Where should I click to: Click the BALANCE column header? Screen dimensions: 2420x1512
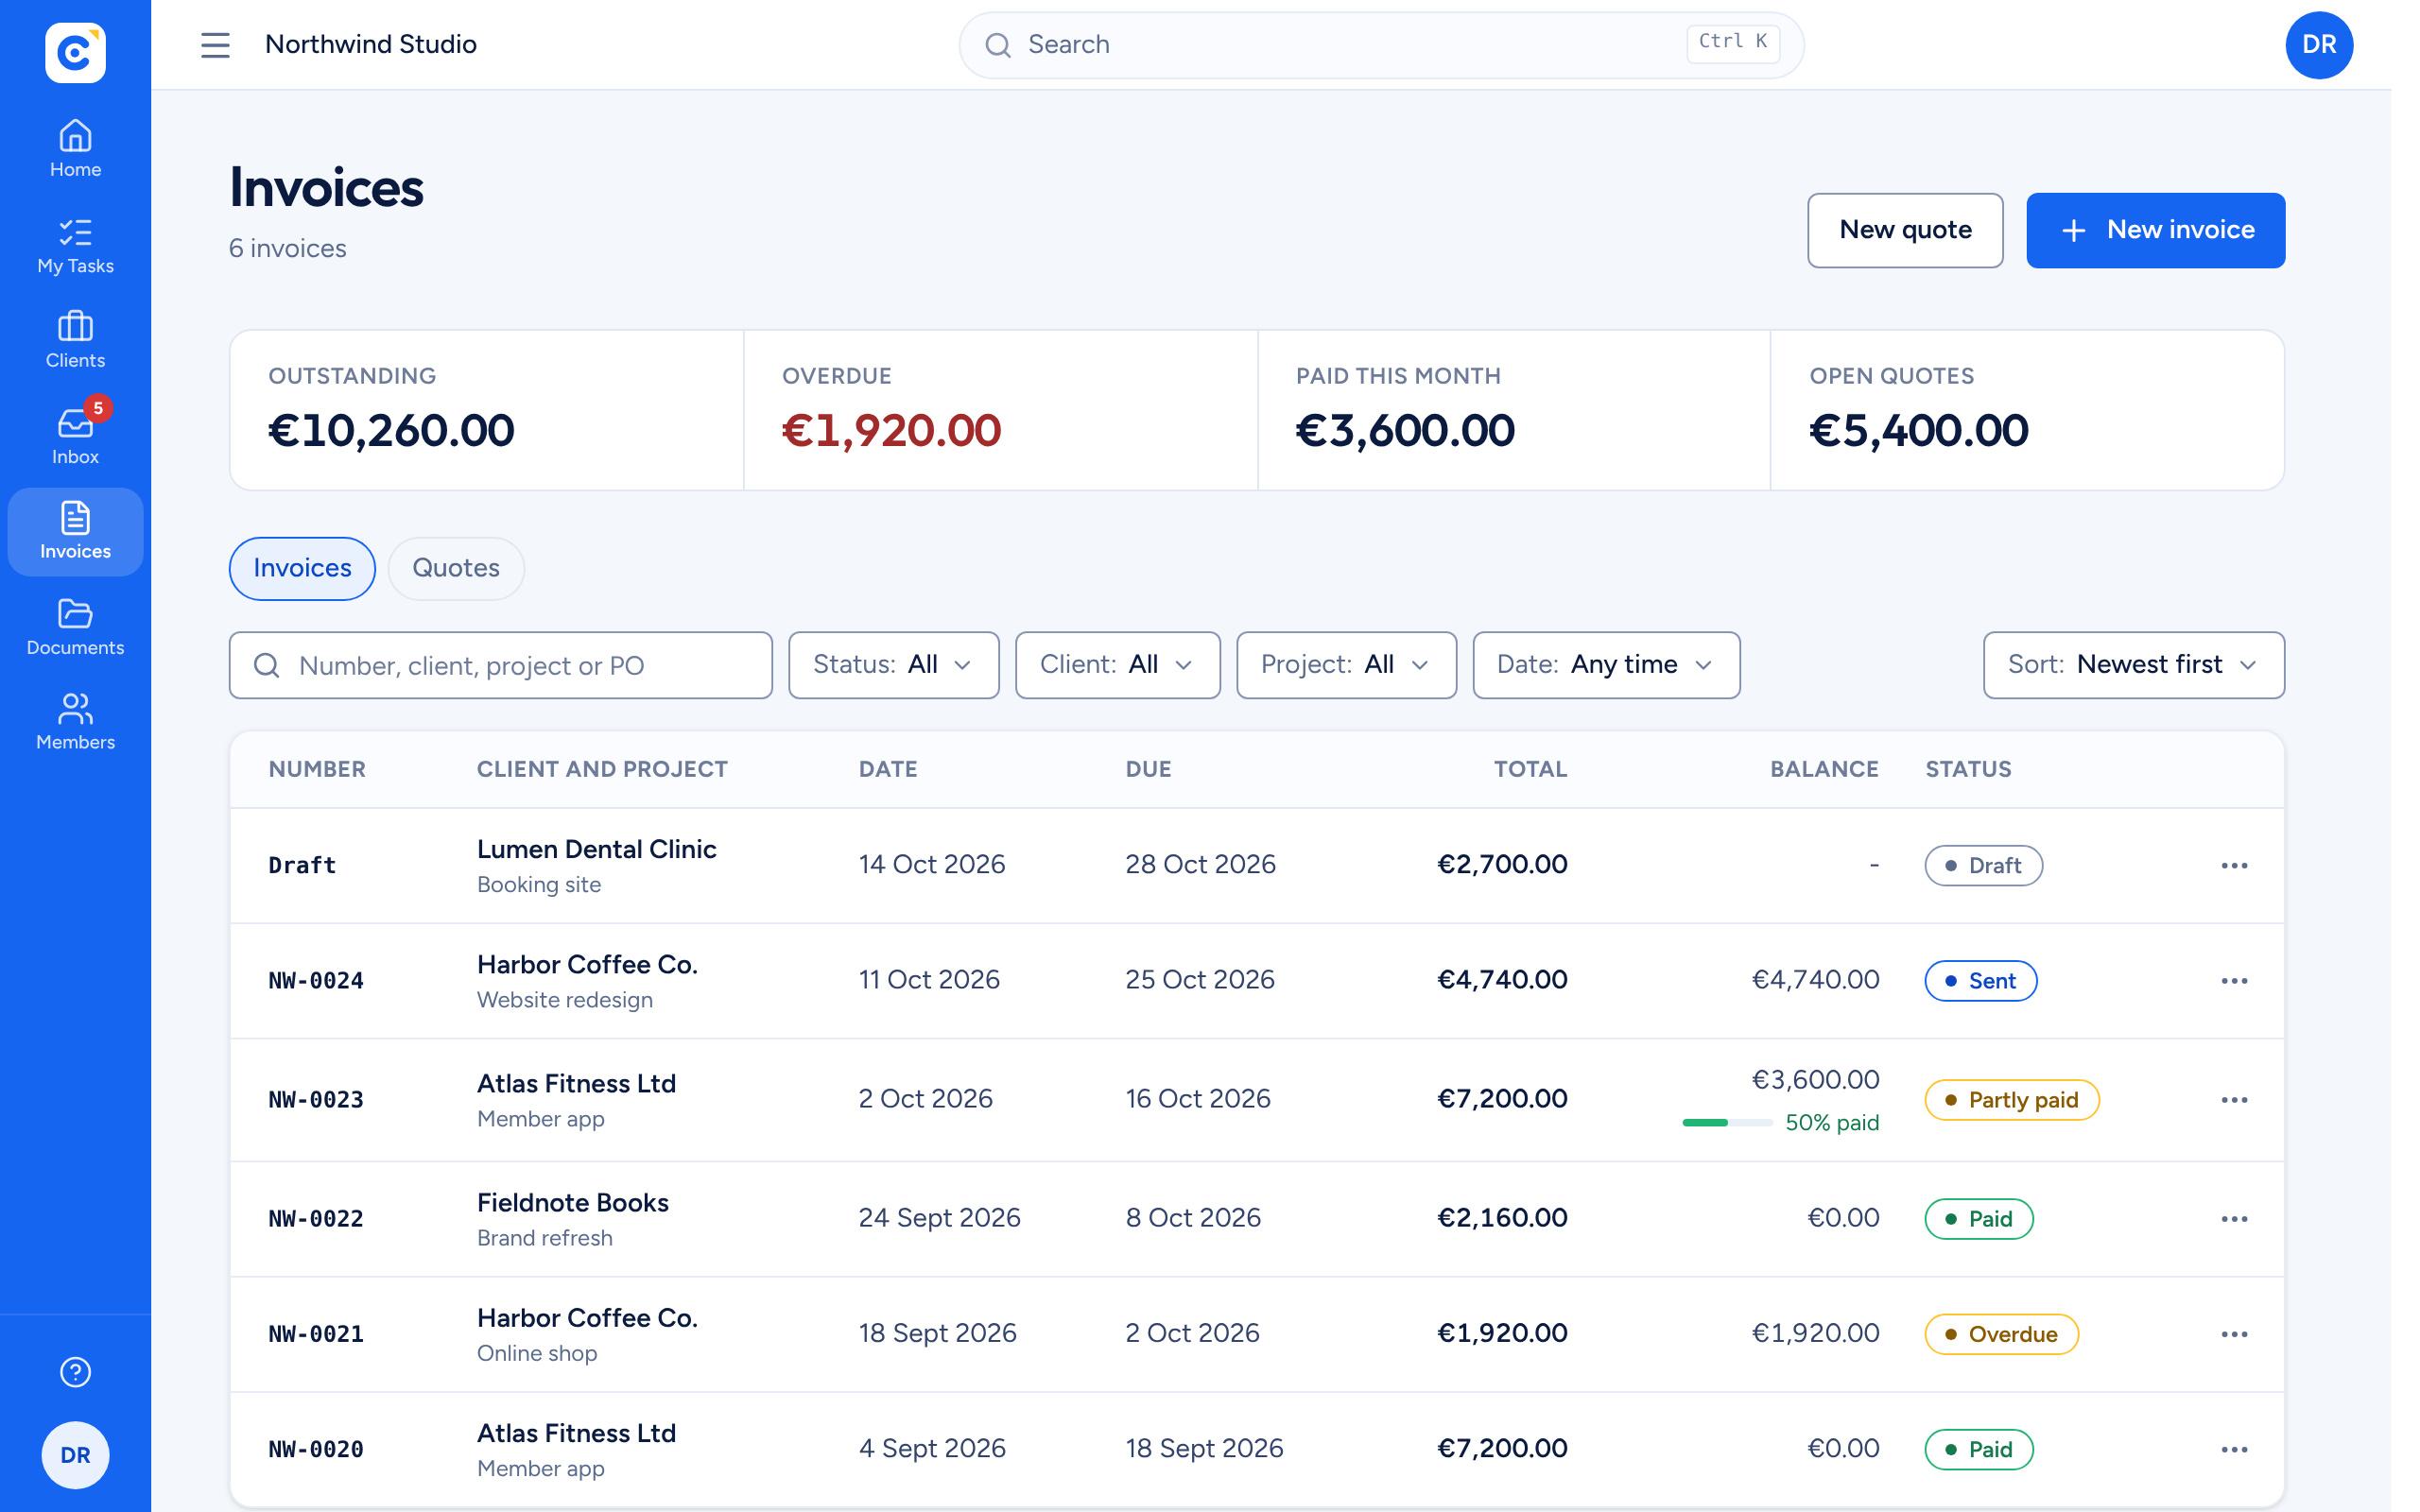[1824, 769]
